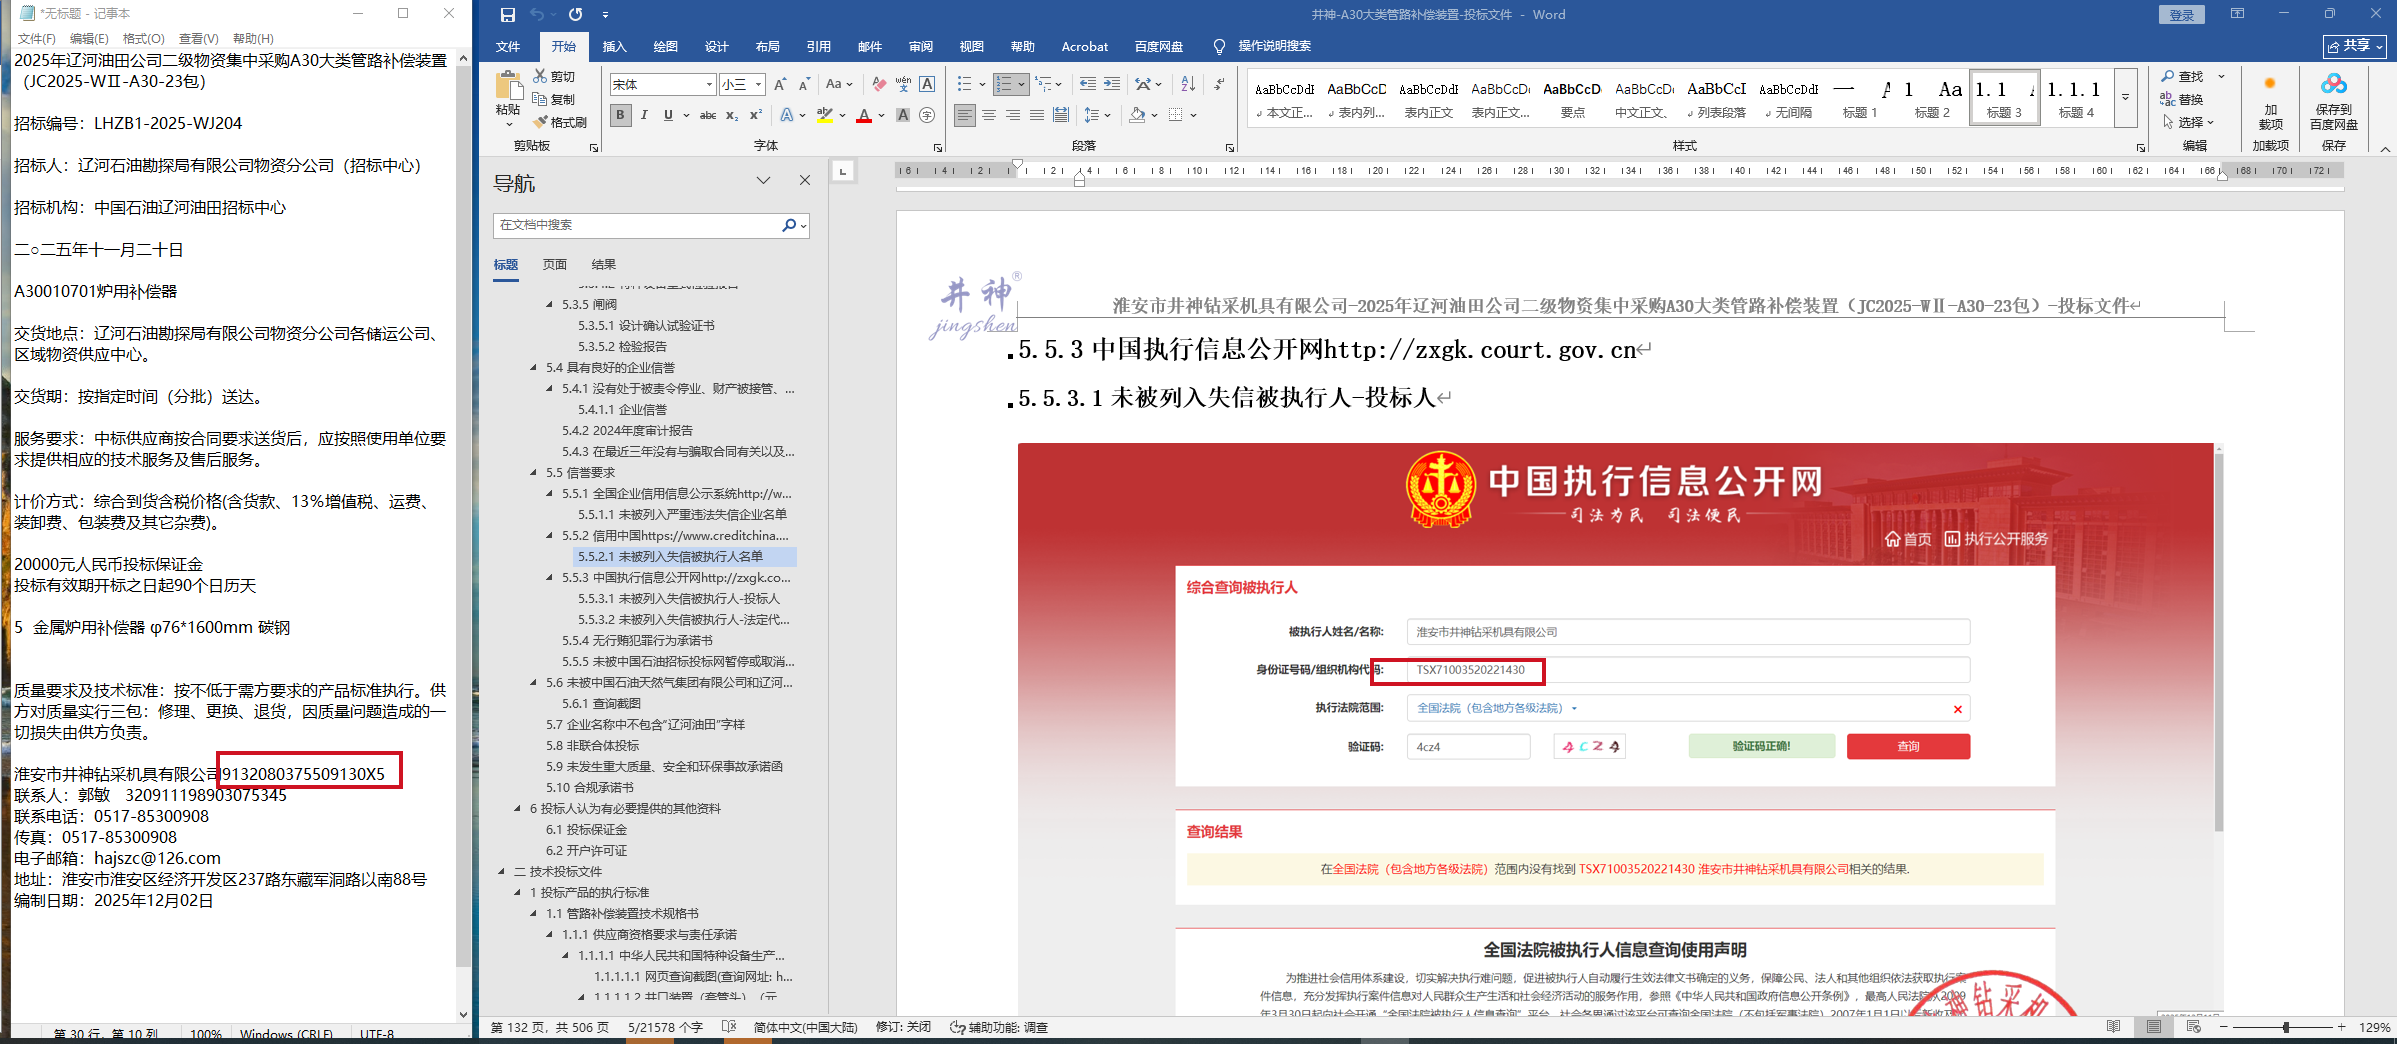
Task: Click the increase indent icon
Action: [1112, 85]
